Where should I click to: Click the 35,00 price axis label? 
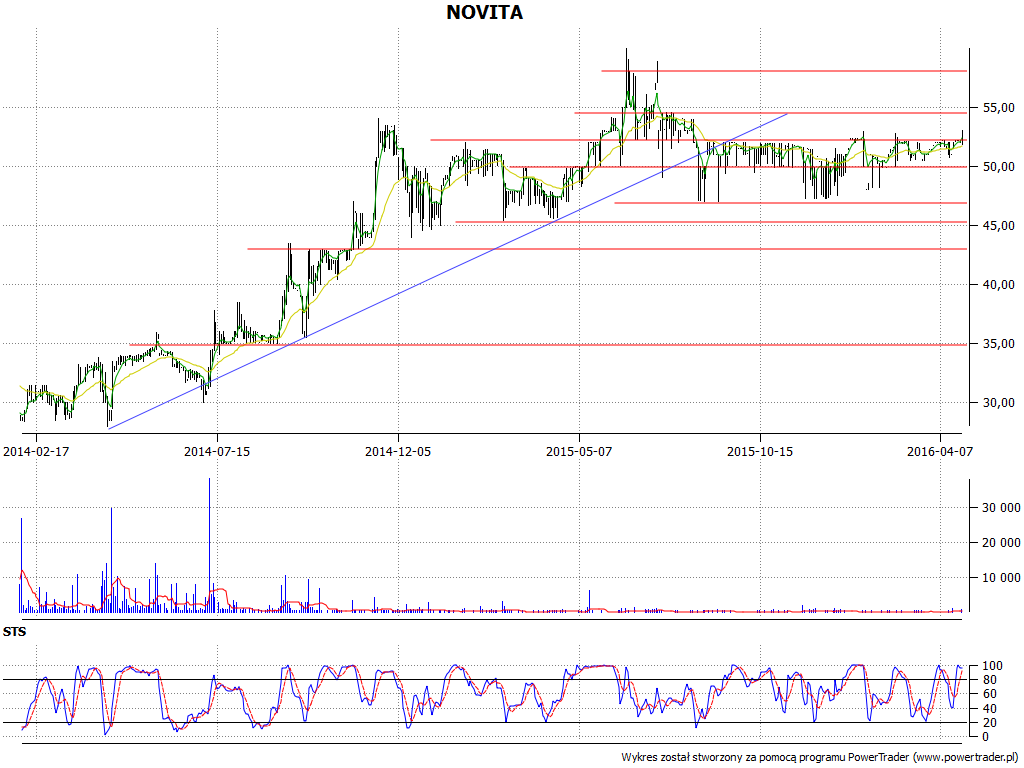997,344
